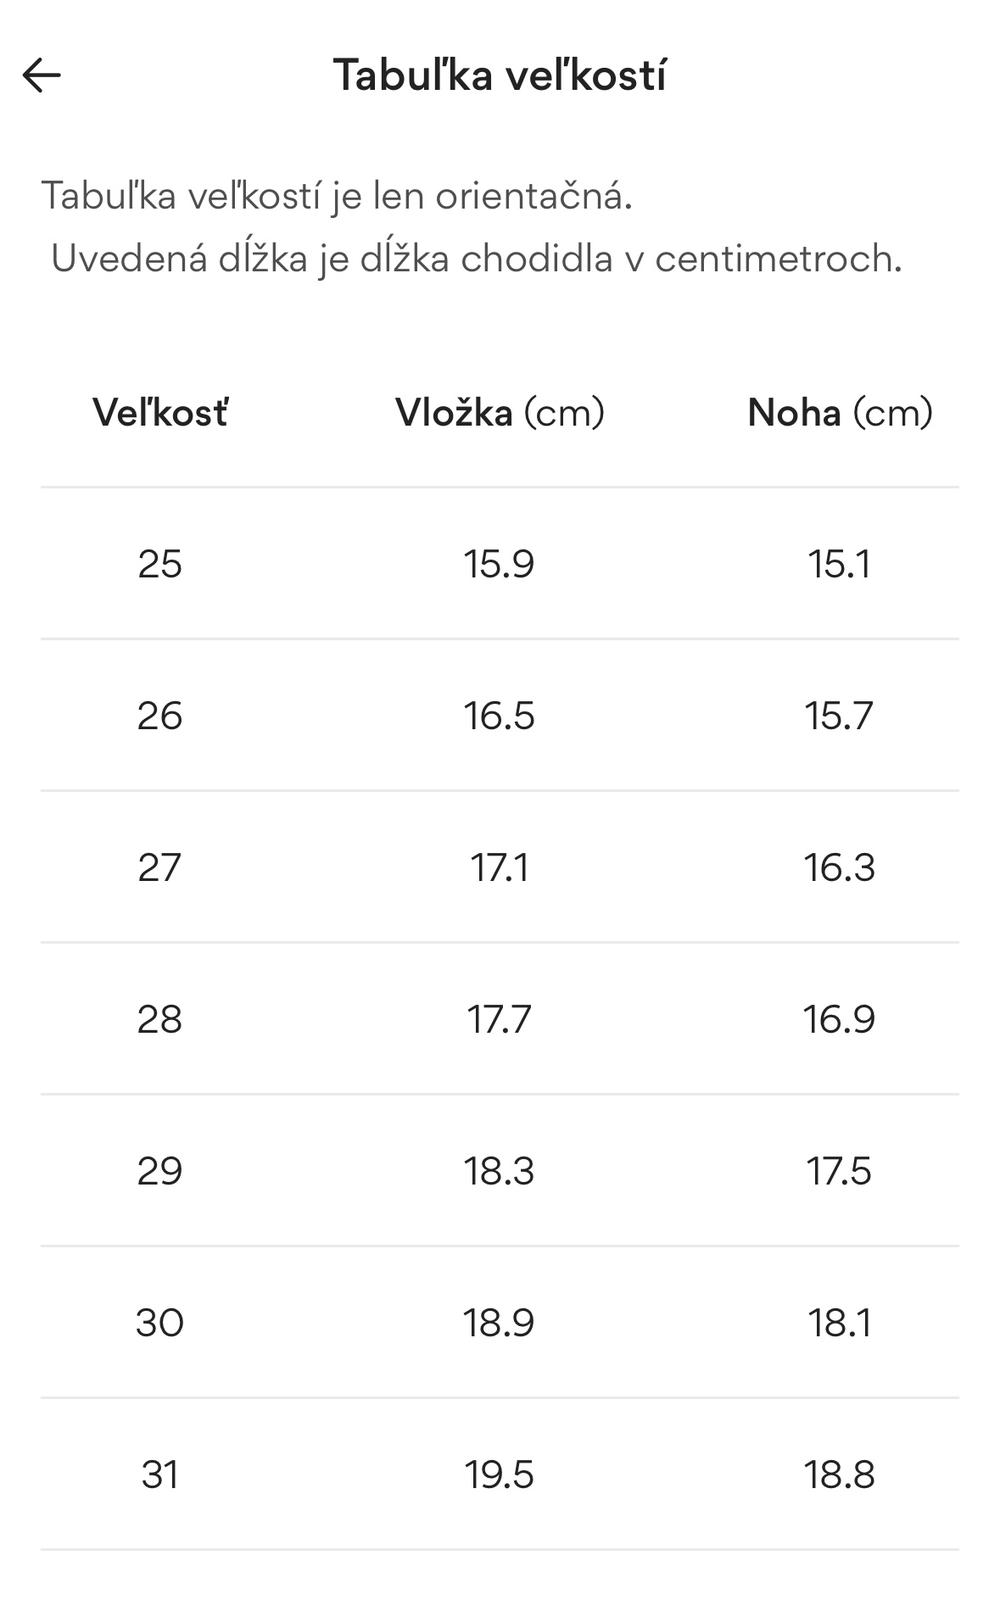Select size 29 row
1000x1600 pixels.
pos(160,1171)
